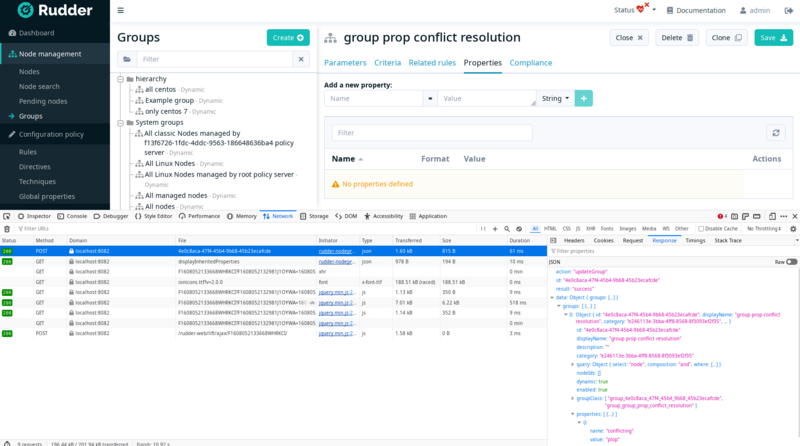800x446 pixels.
Task: Collapse the 'data: Object' JSON node
Action: pyautogui.click(x=552, y=298)
